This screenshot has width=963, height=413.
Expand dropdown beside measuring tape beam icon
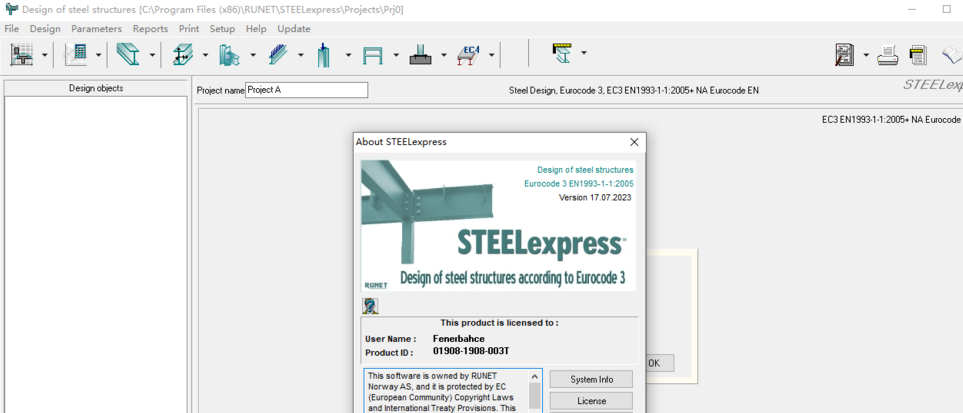(583, 53)
